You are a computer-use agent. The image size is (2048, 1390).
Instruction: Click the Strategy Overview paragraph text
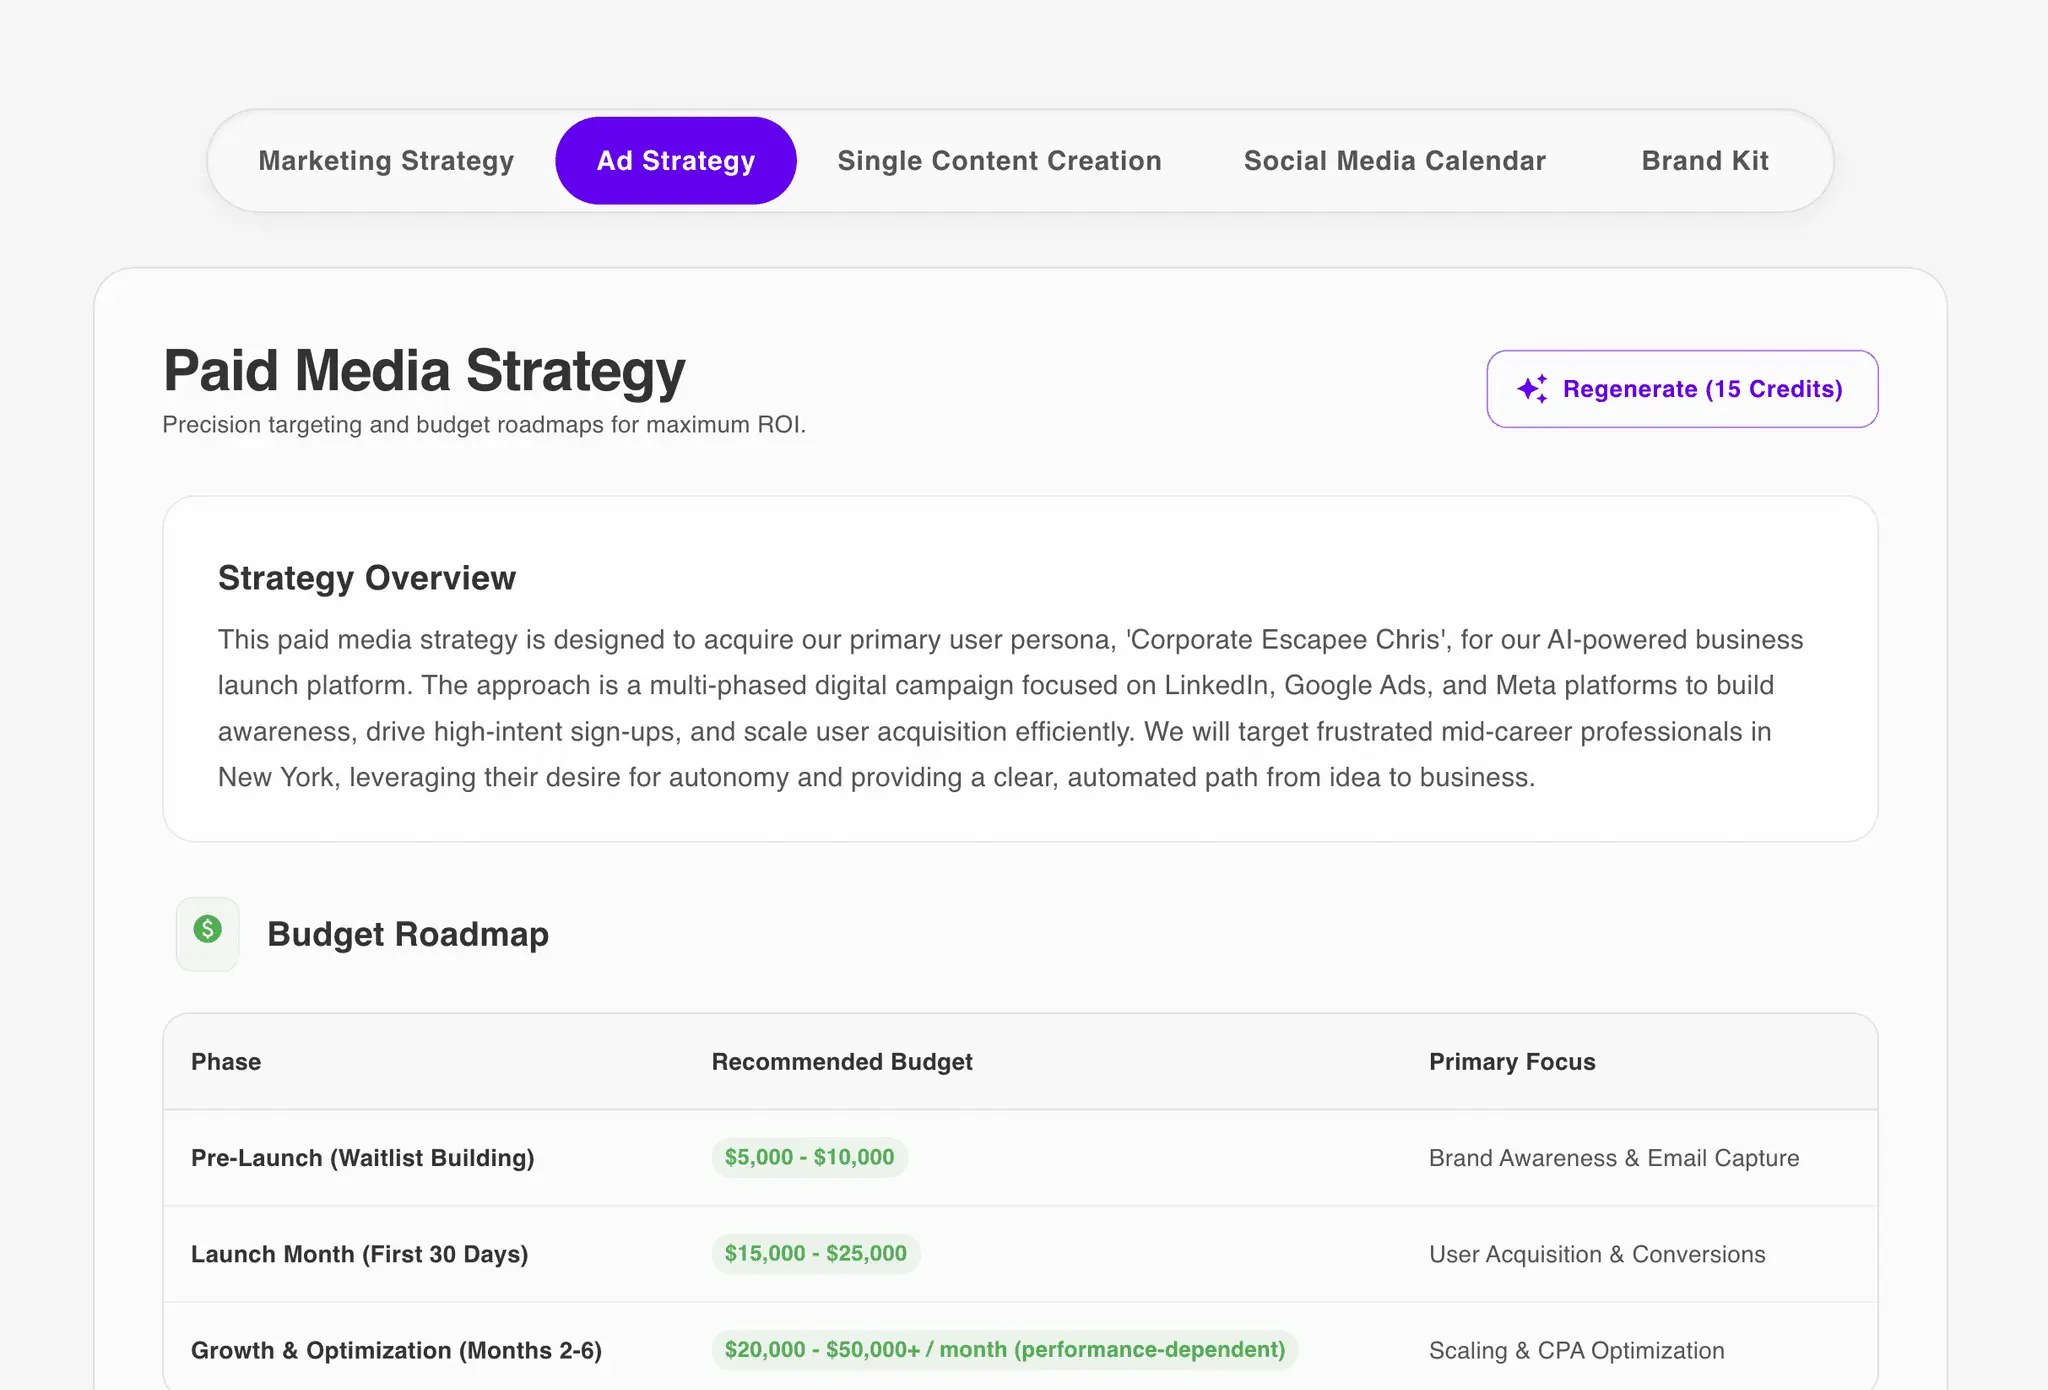click(1011, 708)
